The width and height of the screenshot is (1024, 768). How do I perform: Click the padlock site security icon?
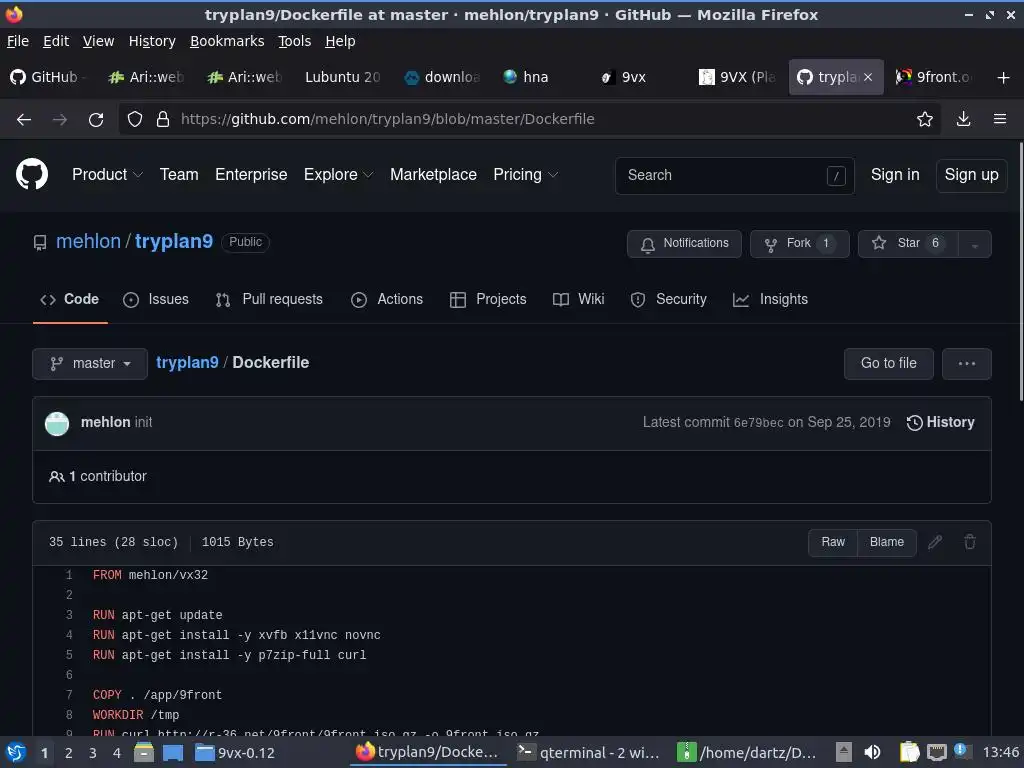coord(163,120)
